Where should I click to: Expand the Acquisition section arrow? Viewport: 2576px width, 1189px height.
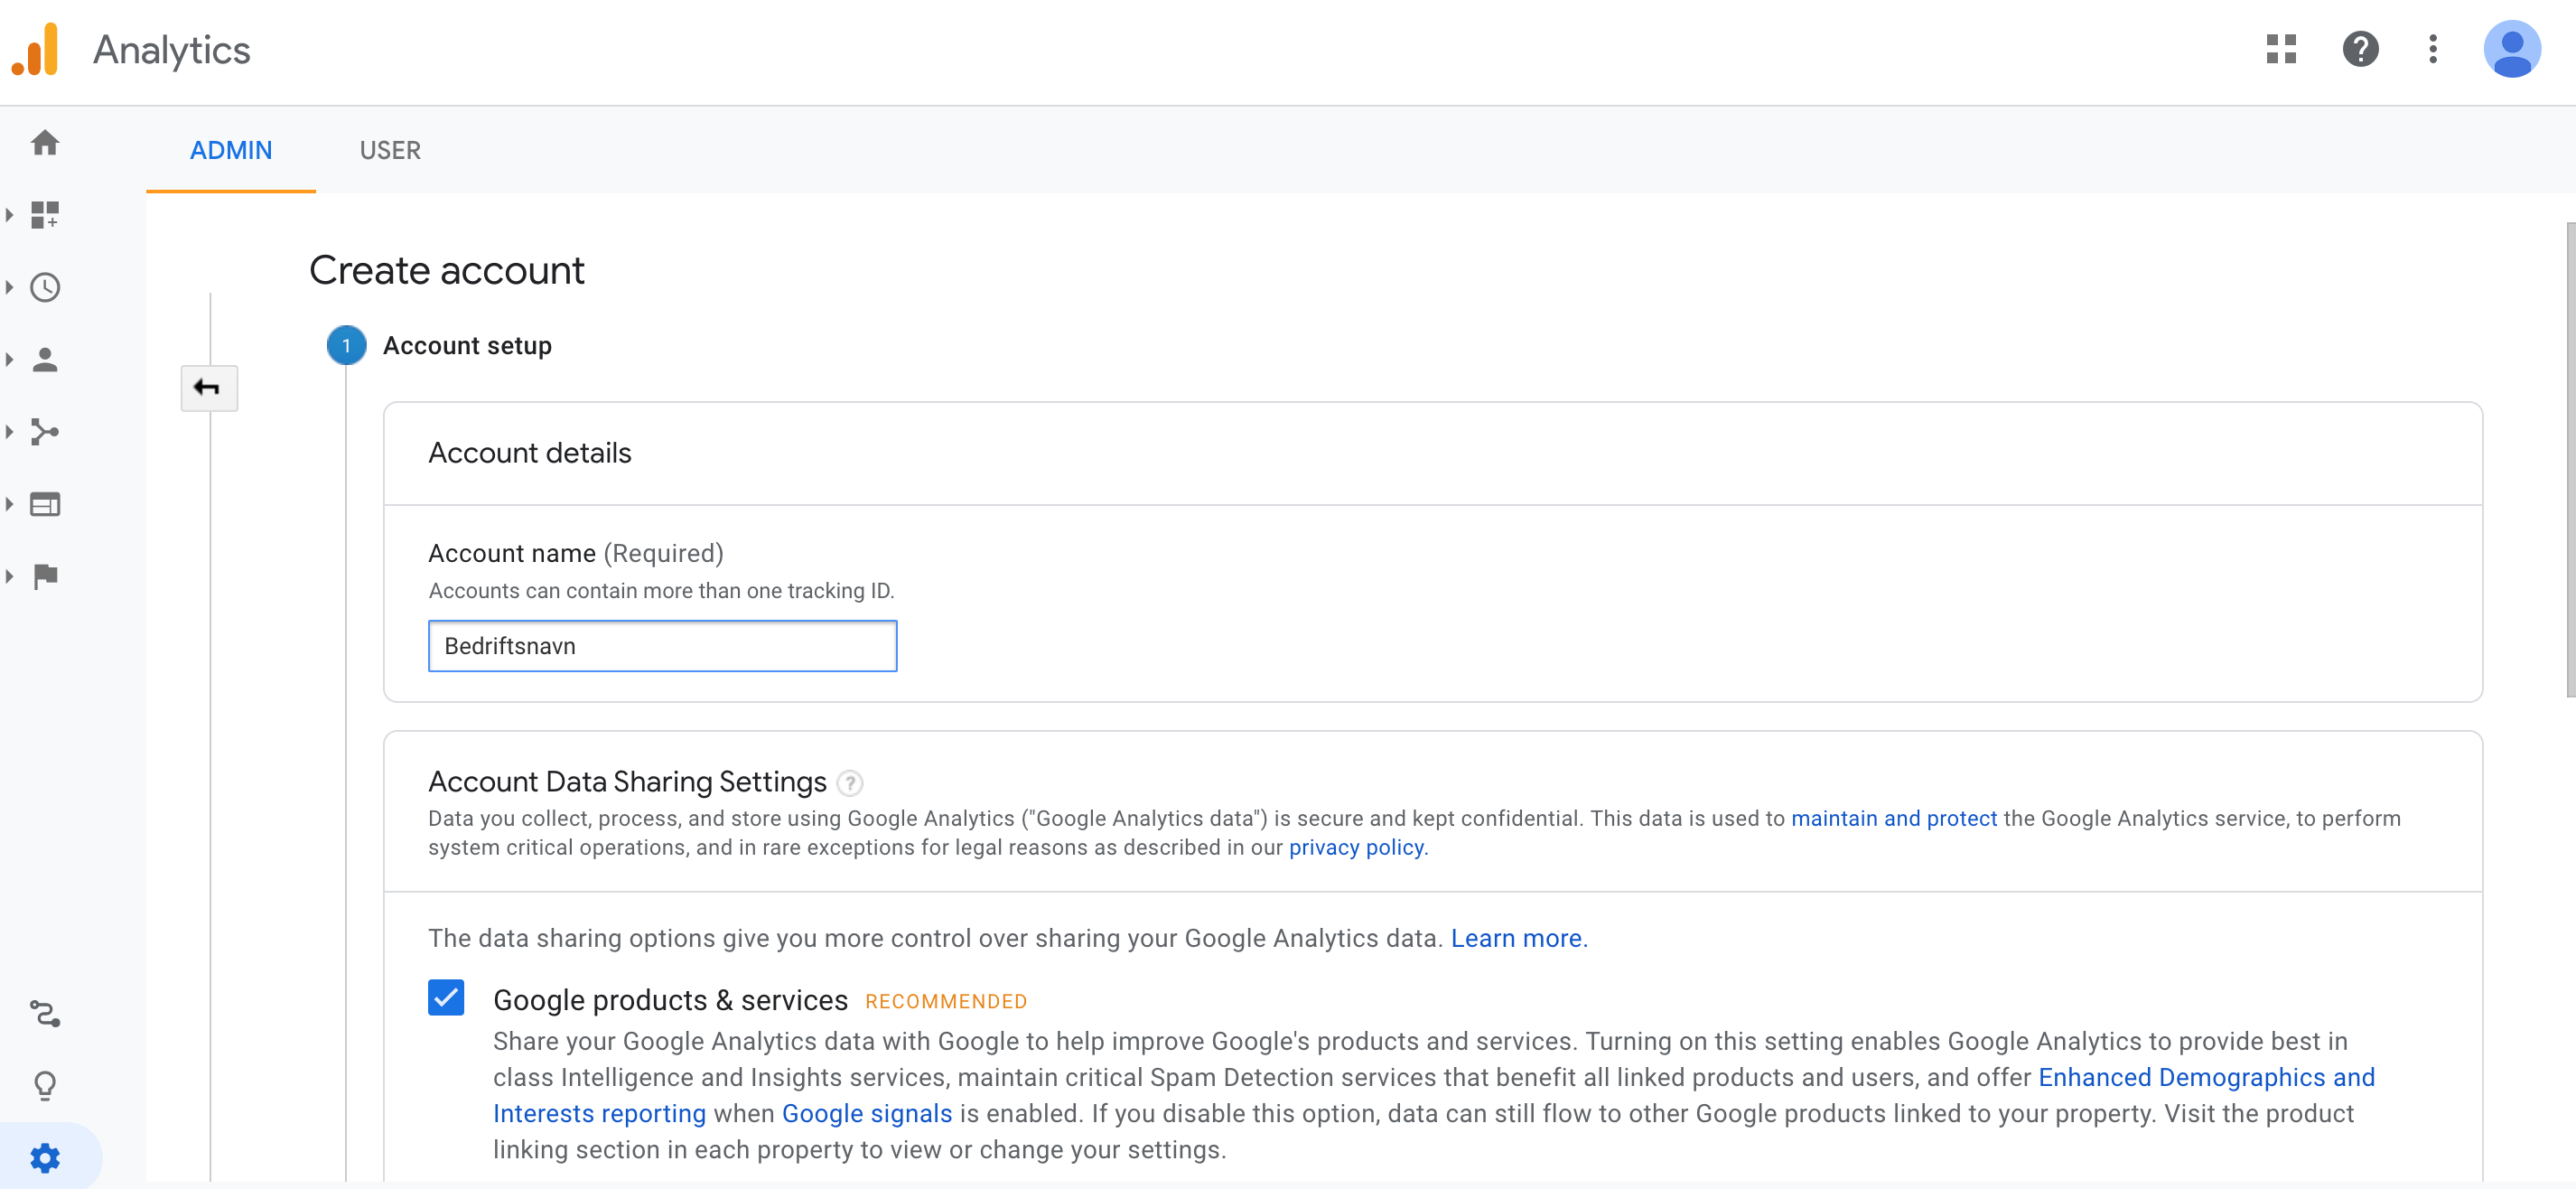(9, 431)
